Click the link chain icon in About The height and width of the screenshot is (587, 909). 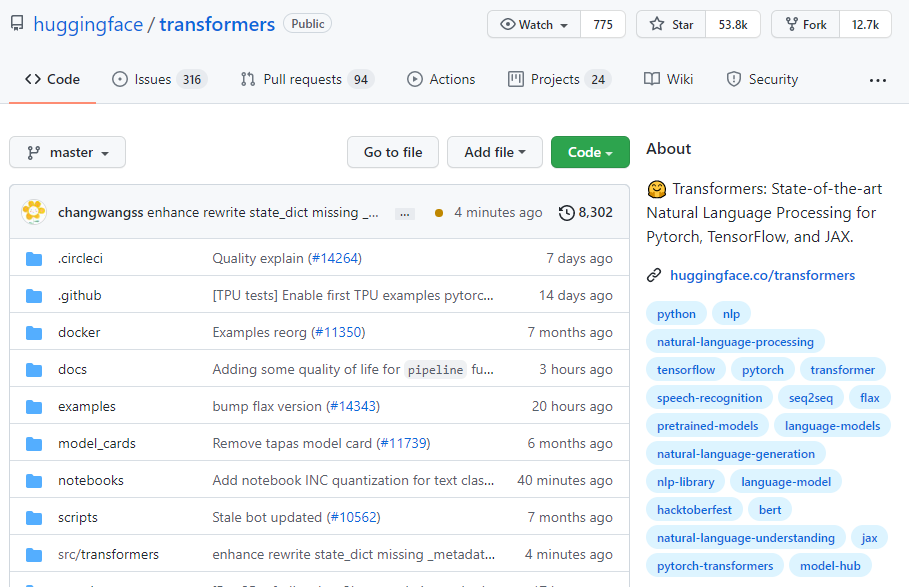(x=654, y=275)
